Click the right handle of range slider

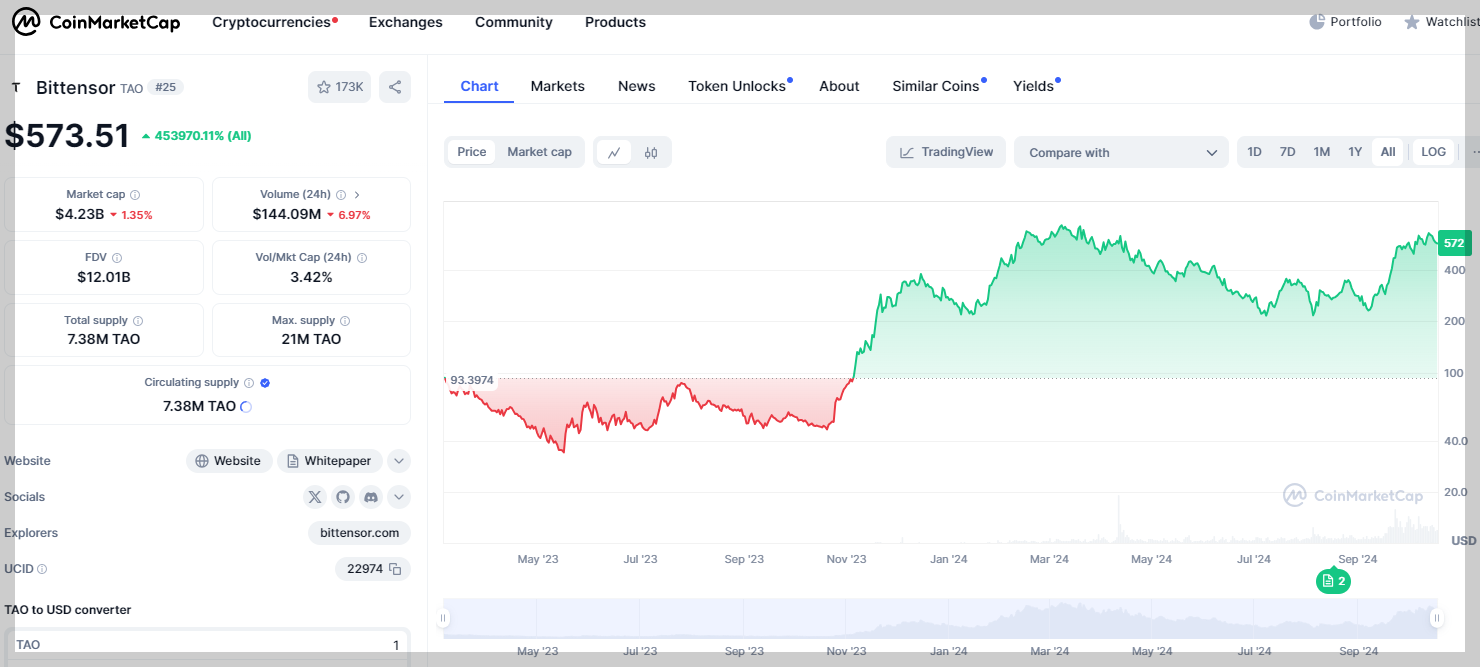pyautogui.click(x=1437, y=619)
